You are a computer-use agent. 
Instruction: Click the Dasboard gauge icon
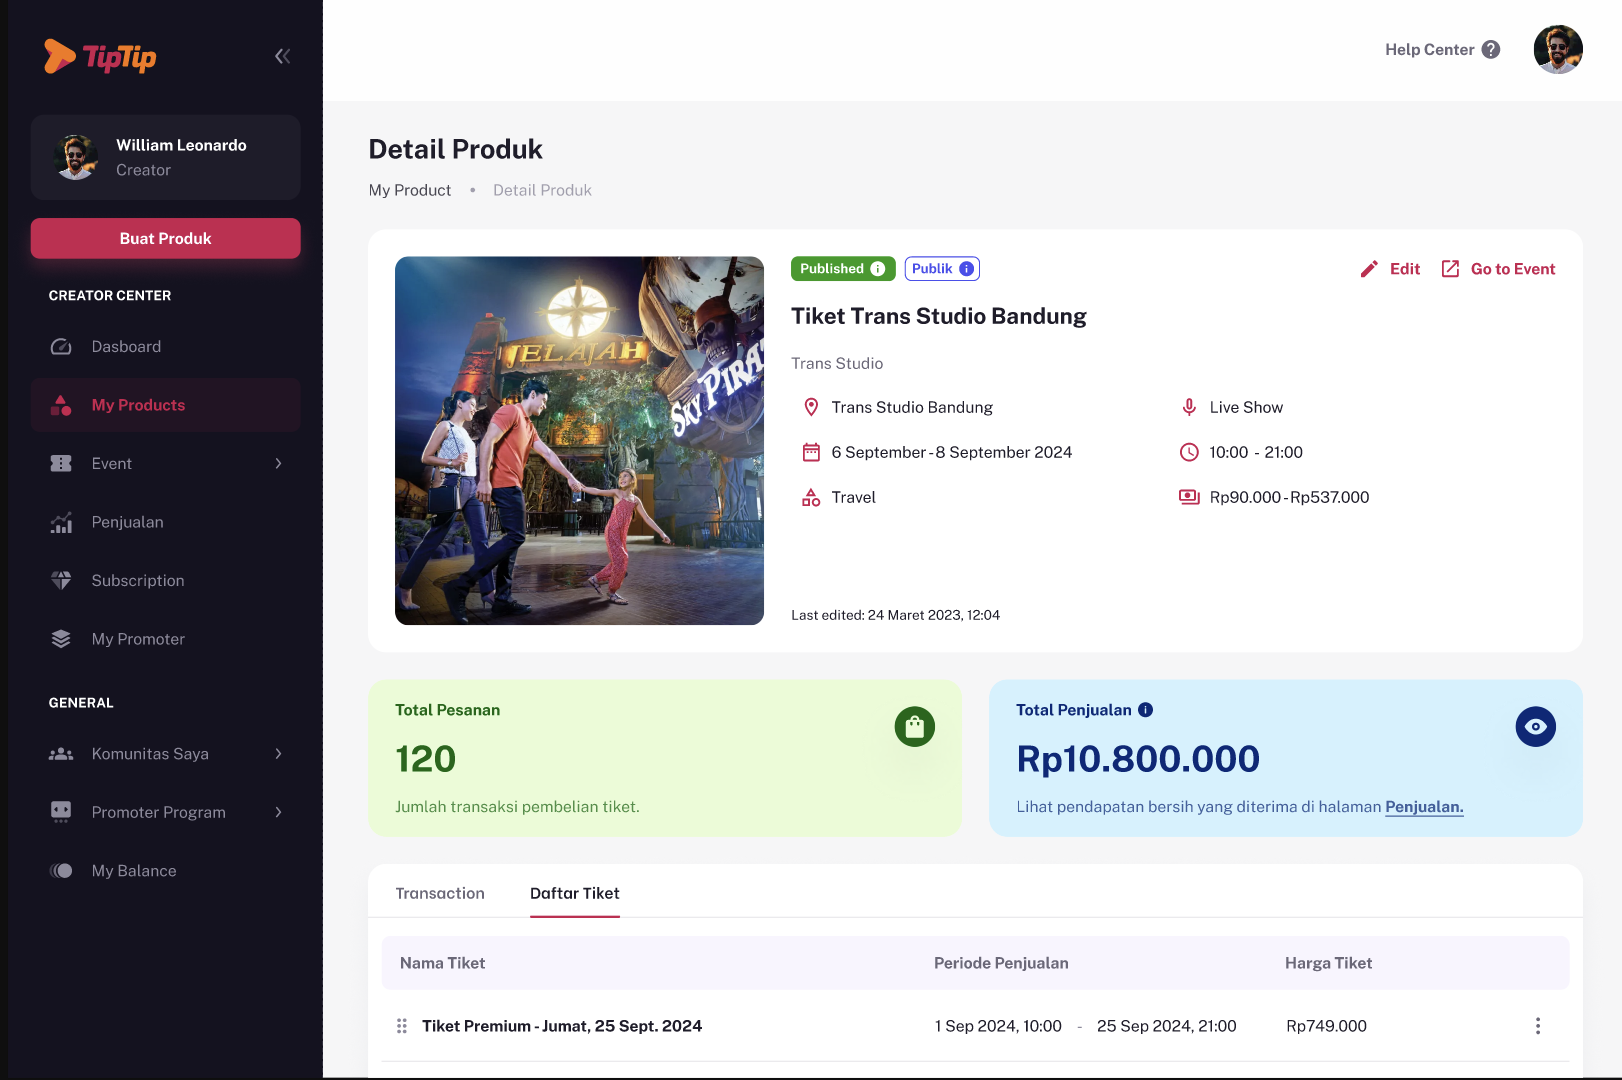pyautogui.click(x=61, y=346)
